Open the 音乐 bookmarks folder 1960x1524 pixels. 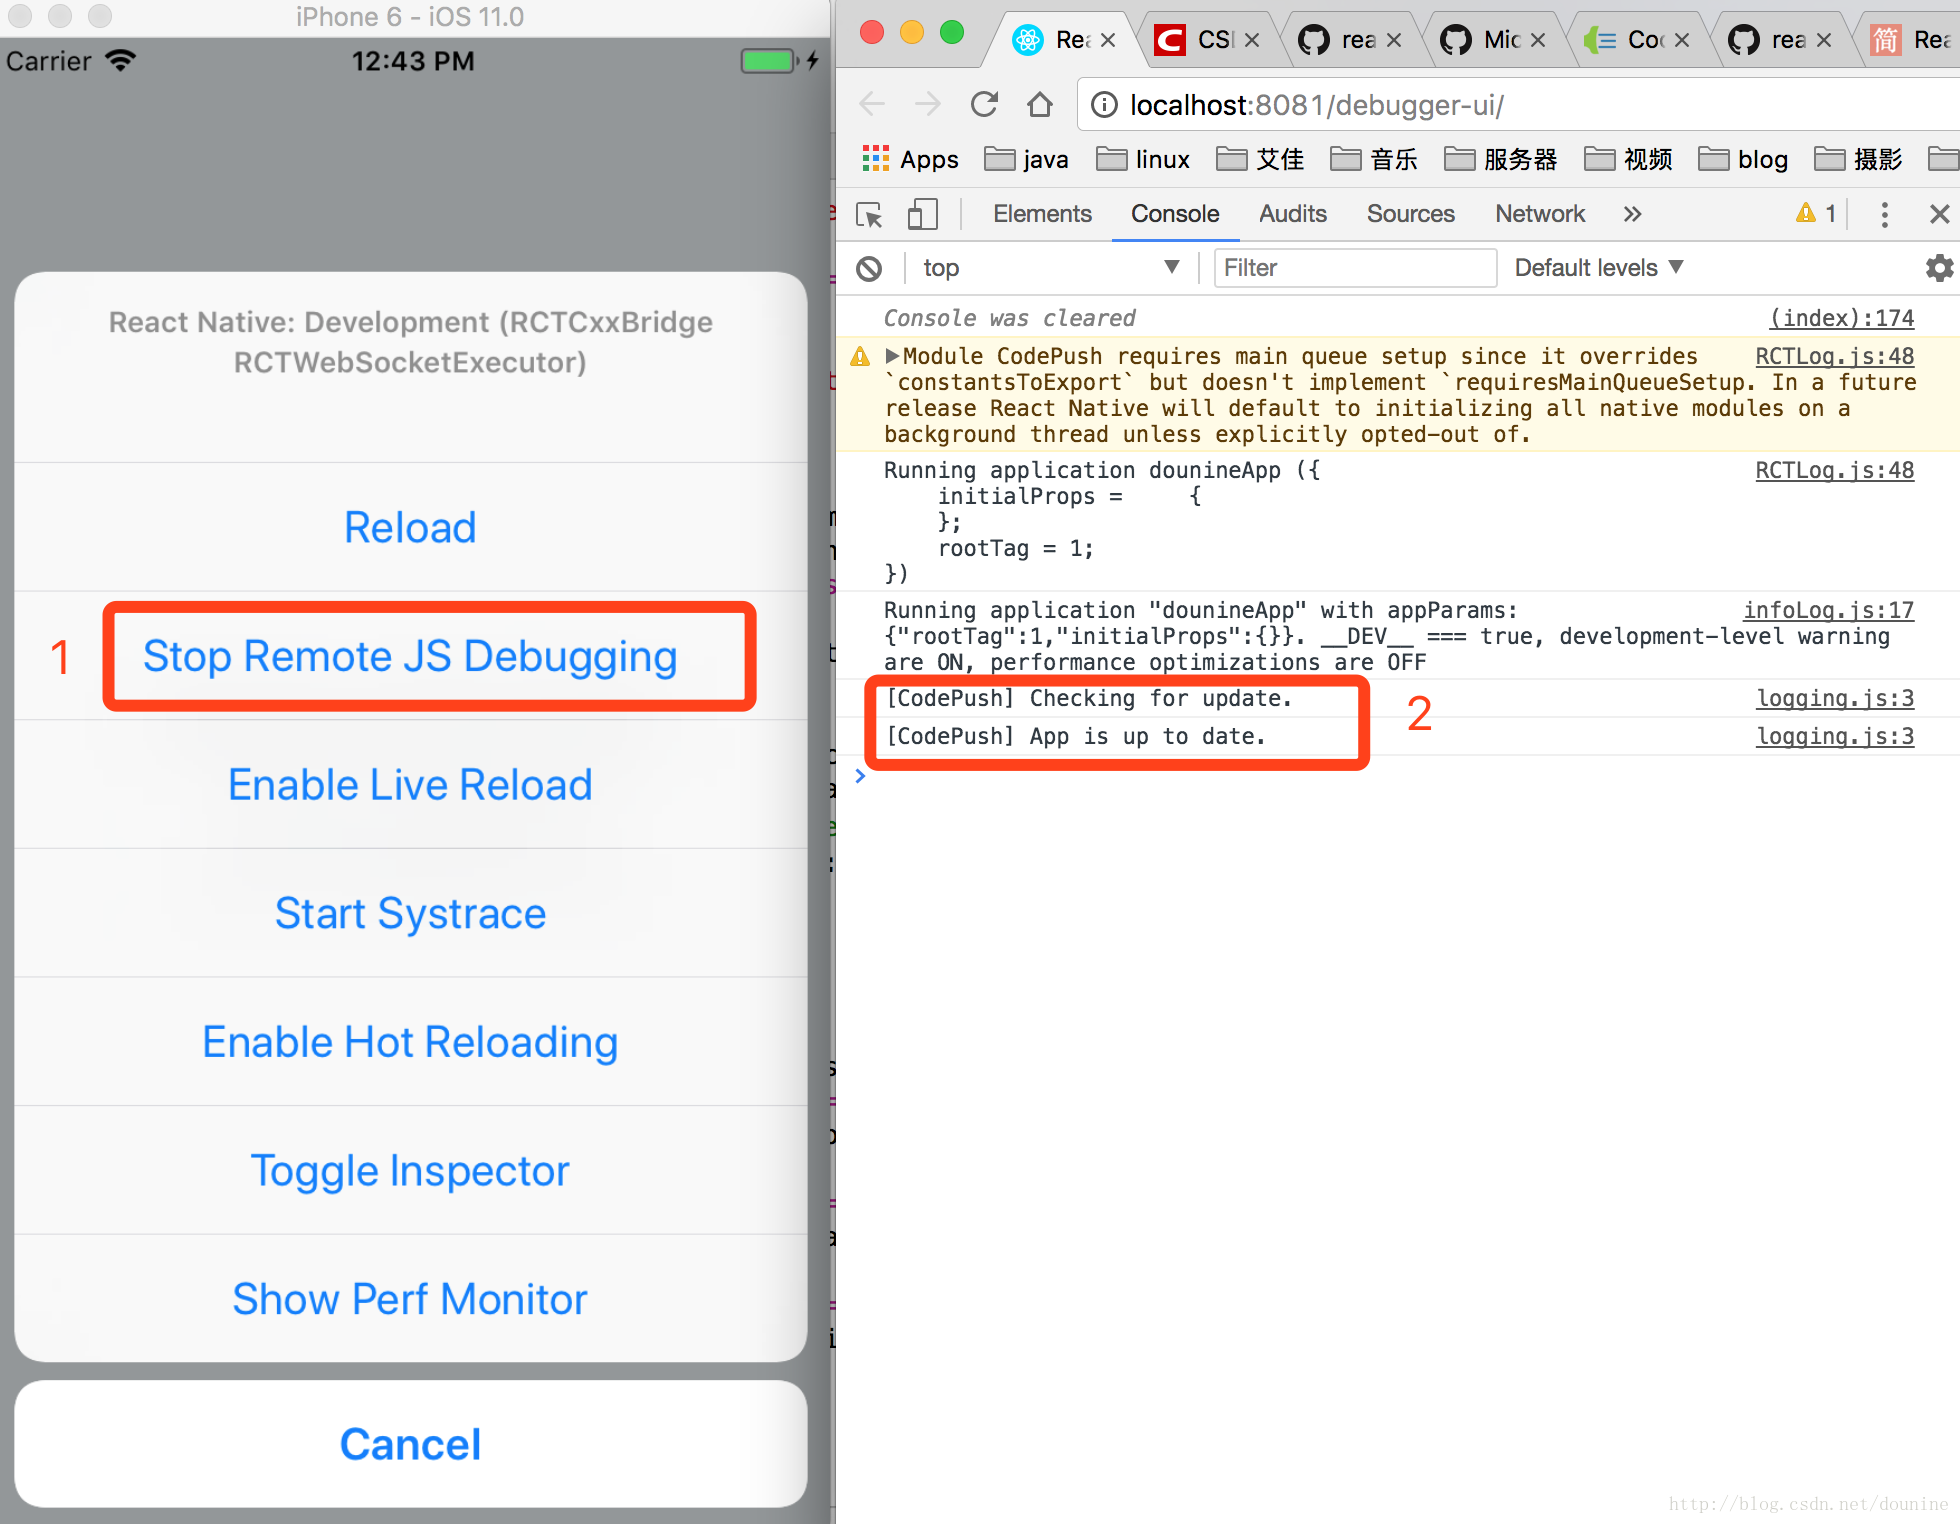pos(1375,159)
